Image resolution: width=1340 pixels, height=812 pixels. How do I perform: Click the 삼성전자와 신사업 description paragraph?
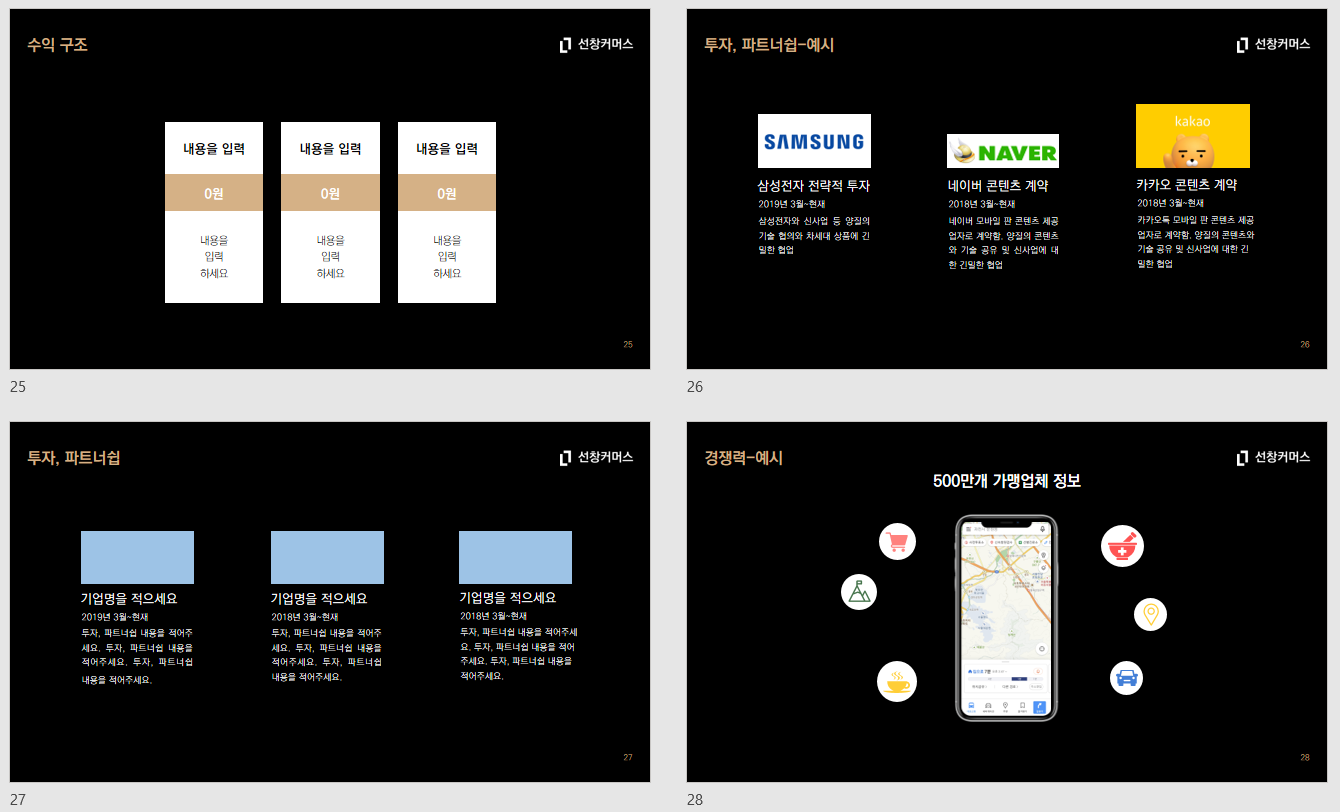click(814, 235)
